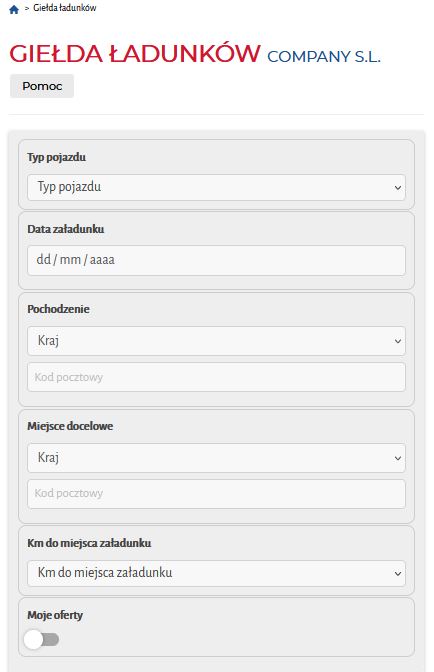This screenshot has height=672, width=434.
Task: Click the Kod pocztowy field under Miejsce docelowe
Action: (216, 494)
